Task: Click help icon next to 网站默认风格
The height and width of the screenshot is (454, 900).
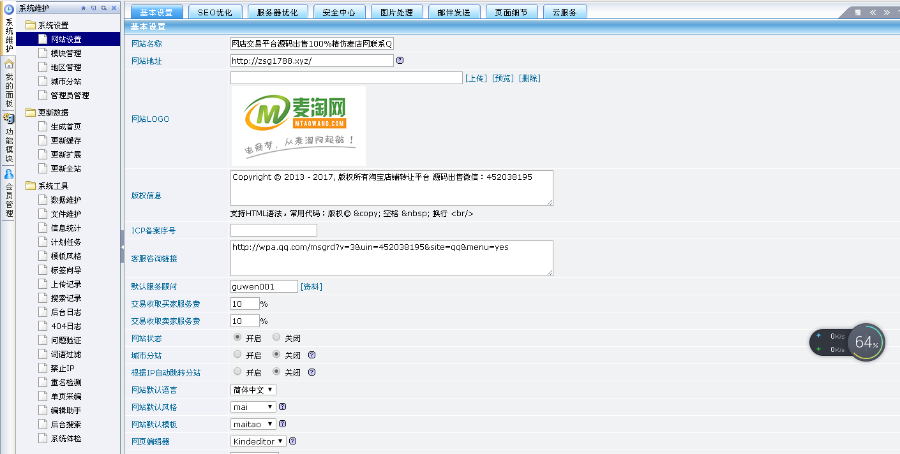Action: coord(282,407)
